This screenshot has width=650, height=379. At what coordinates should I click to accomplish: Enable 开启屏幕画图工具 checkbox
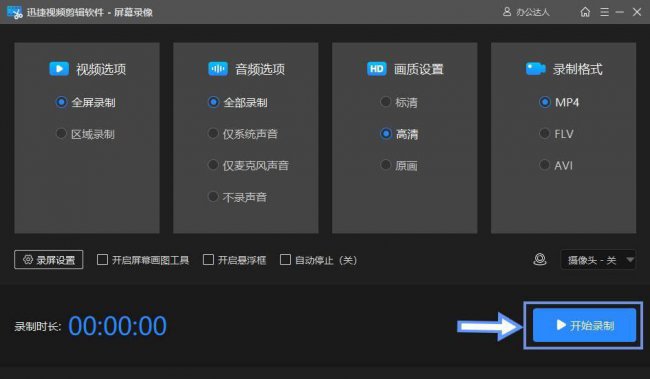102,260
